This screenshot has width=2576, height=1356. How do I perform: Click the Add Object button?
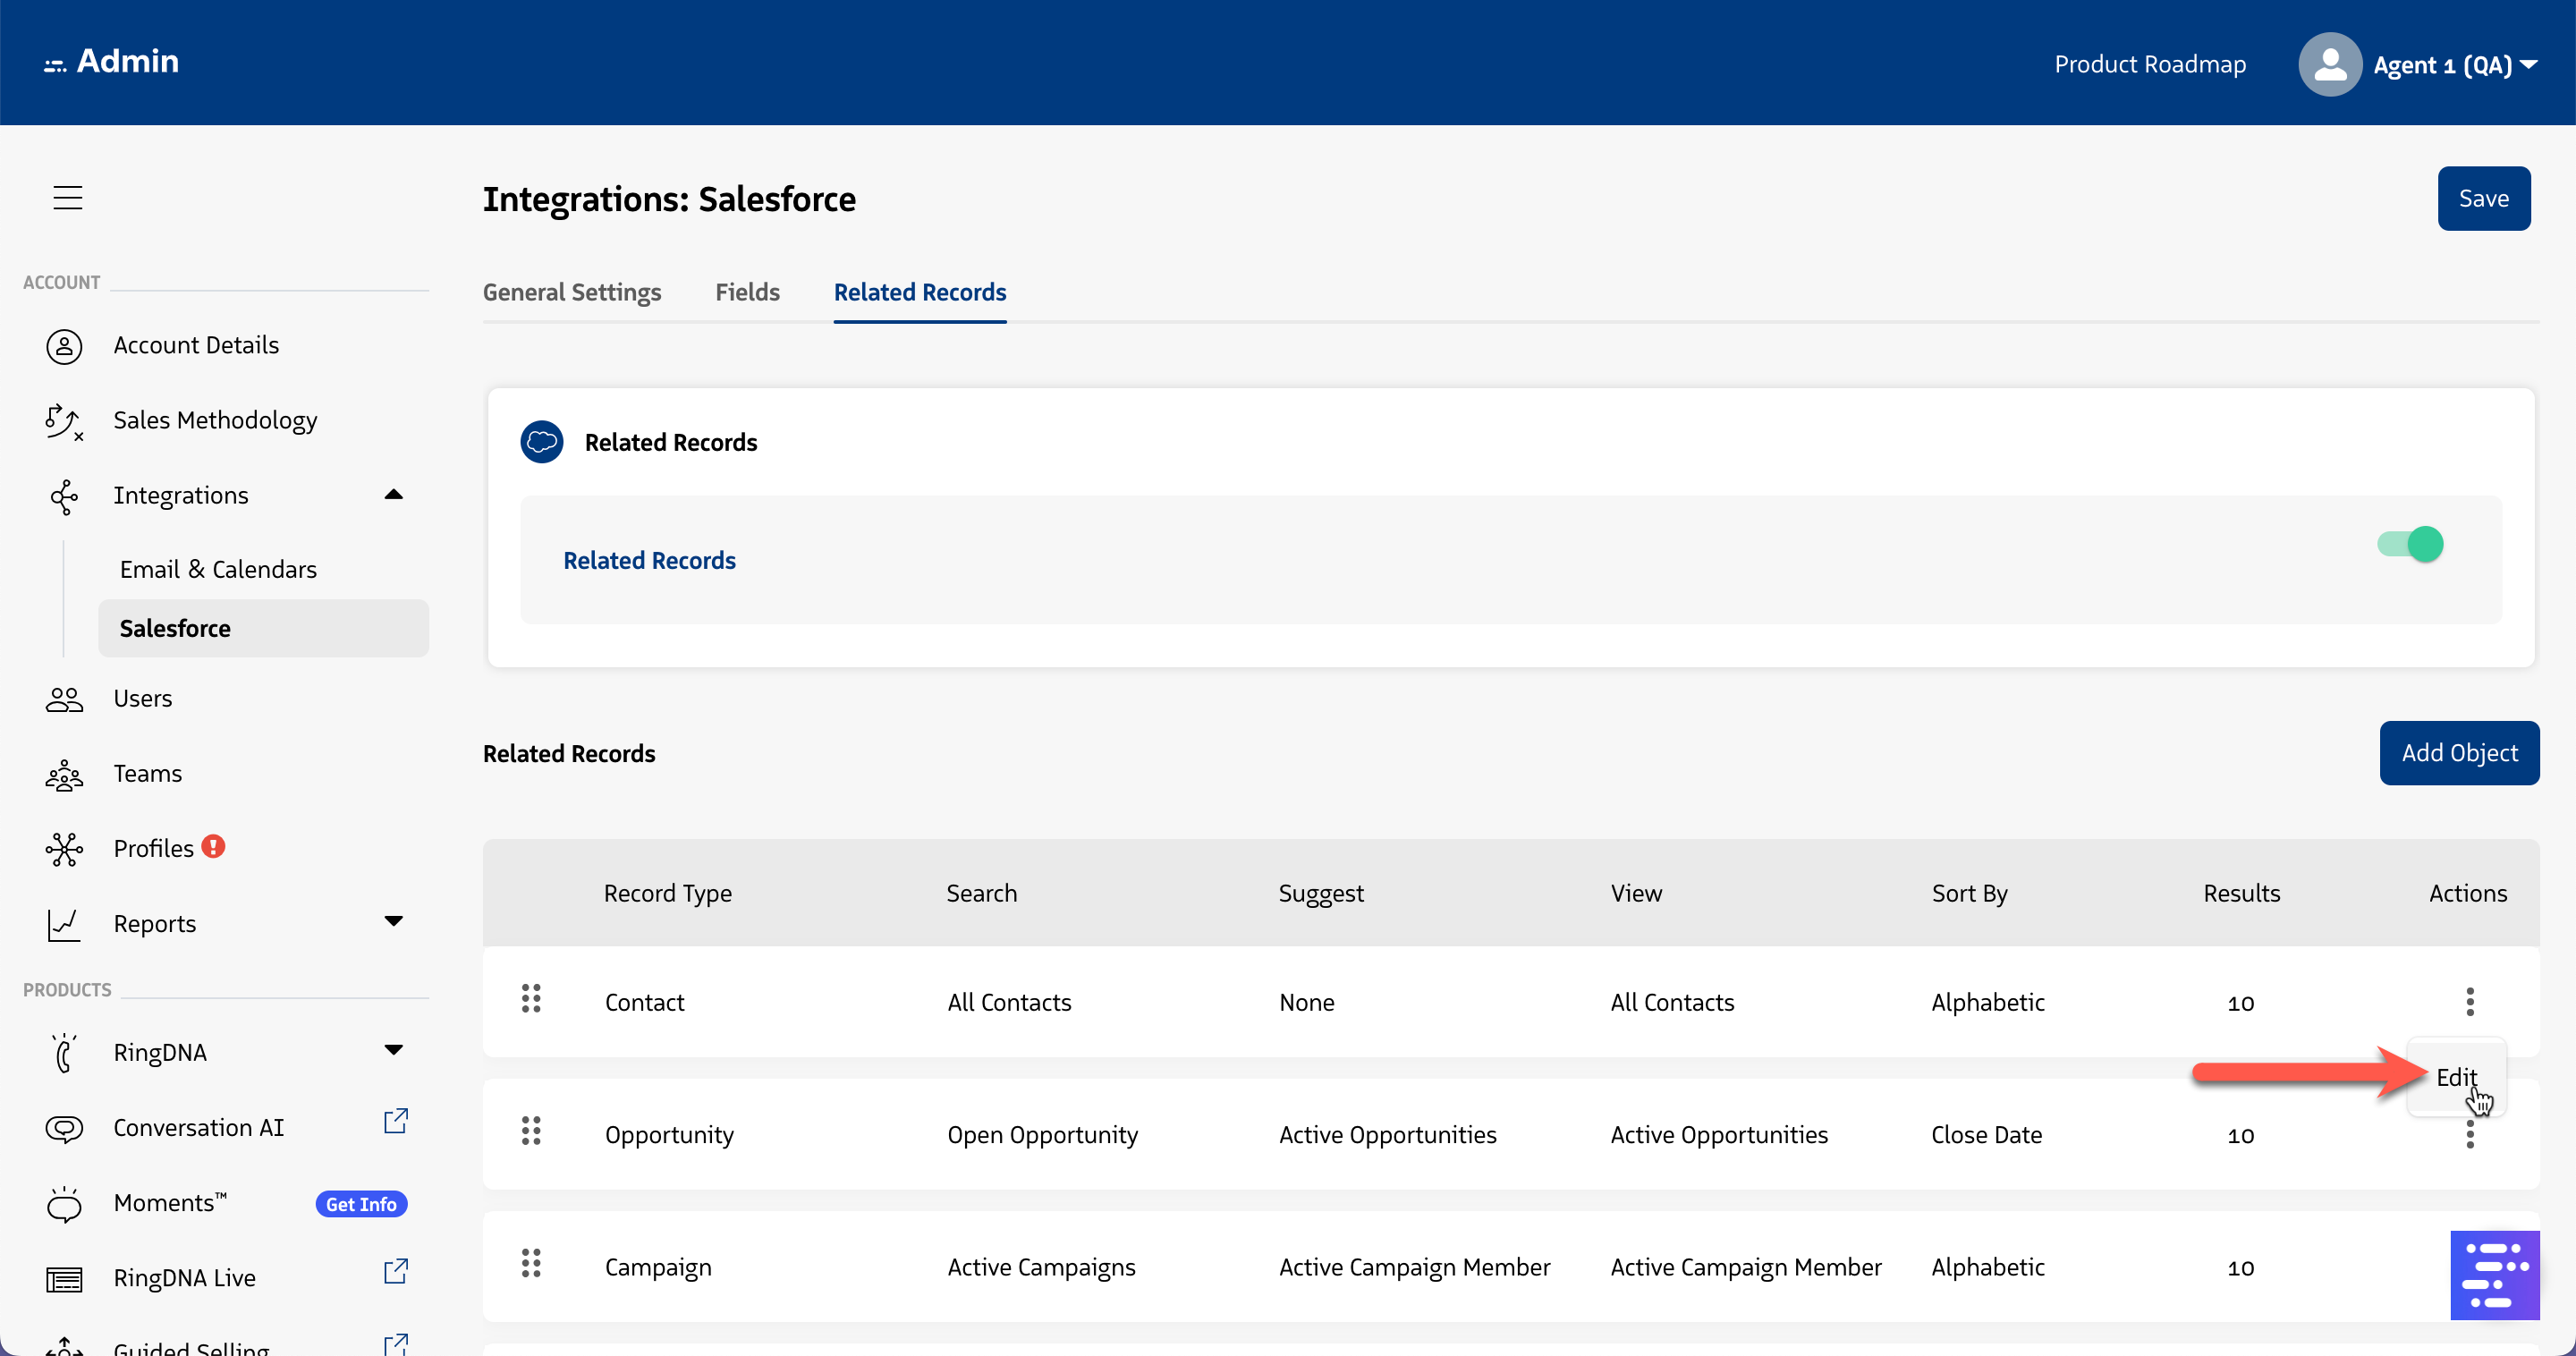click(x=2459, y=753)
